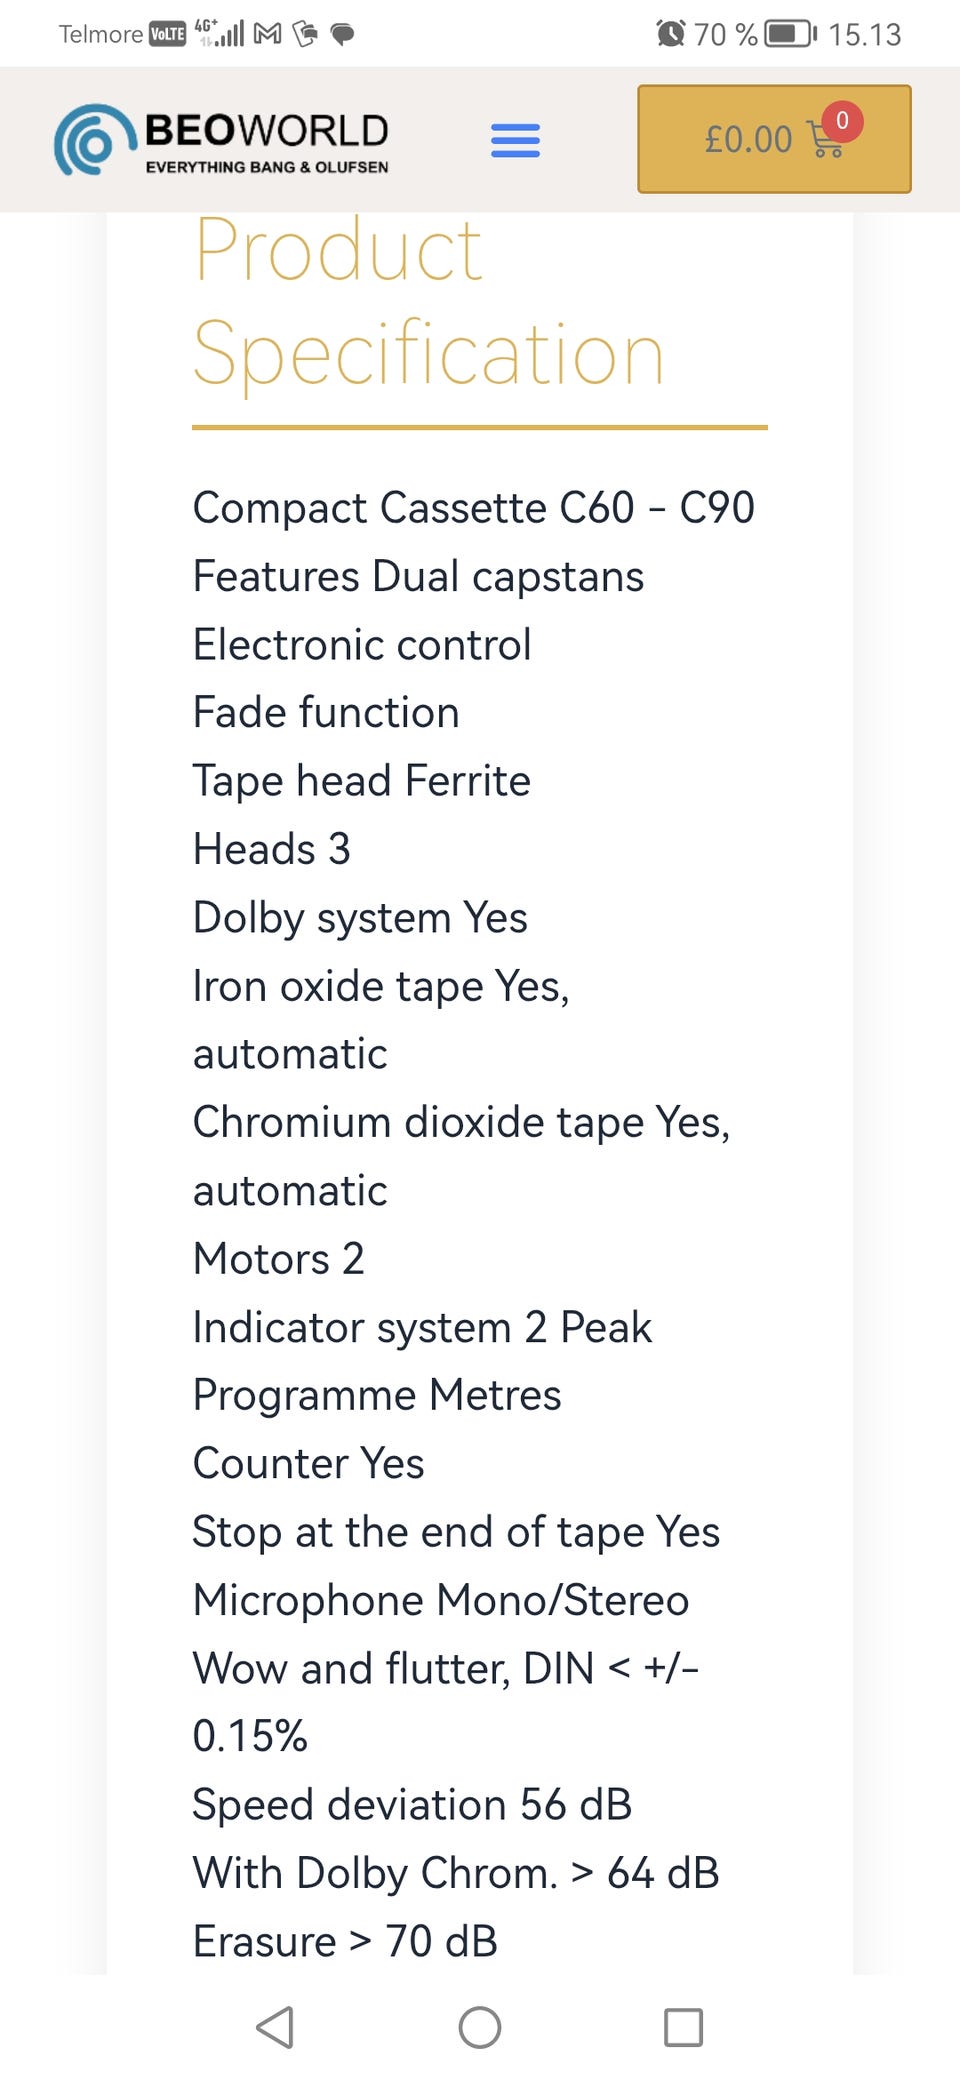Tap the red cart count badge

[842, 120]
